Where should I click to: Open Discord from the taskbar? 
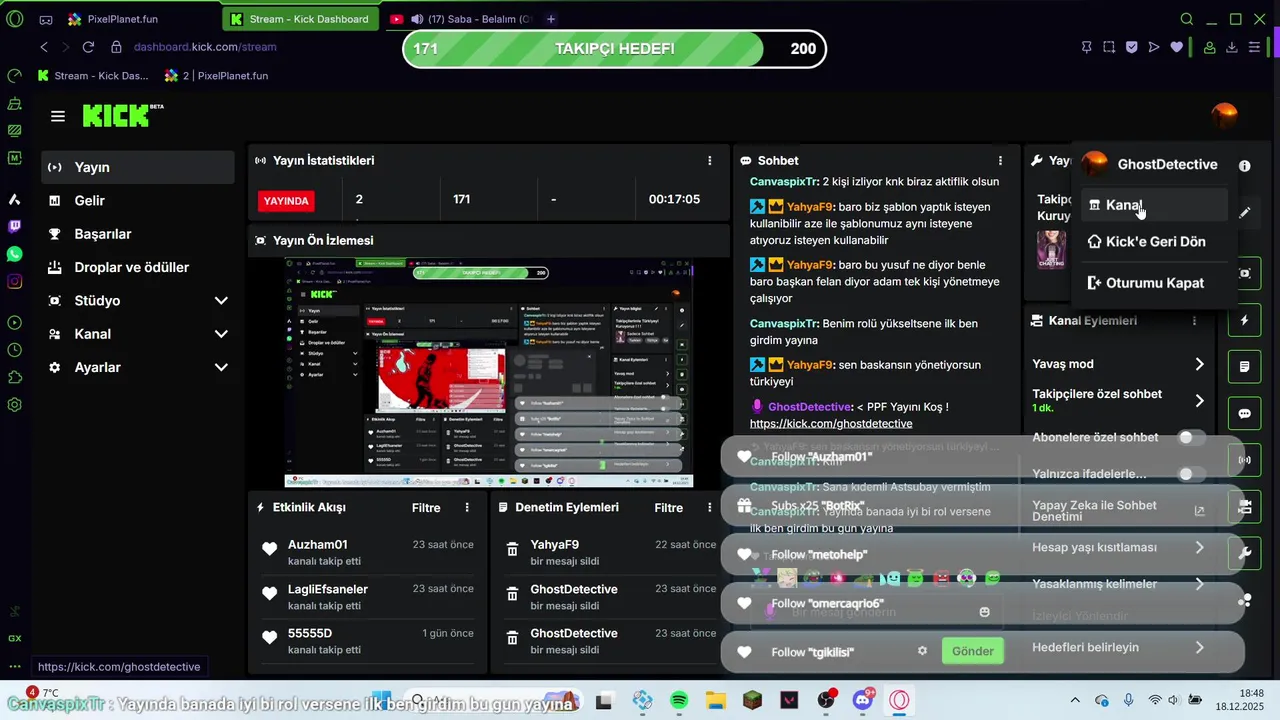point(863,700)
